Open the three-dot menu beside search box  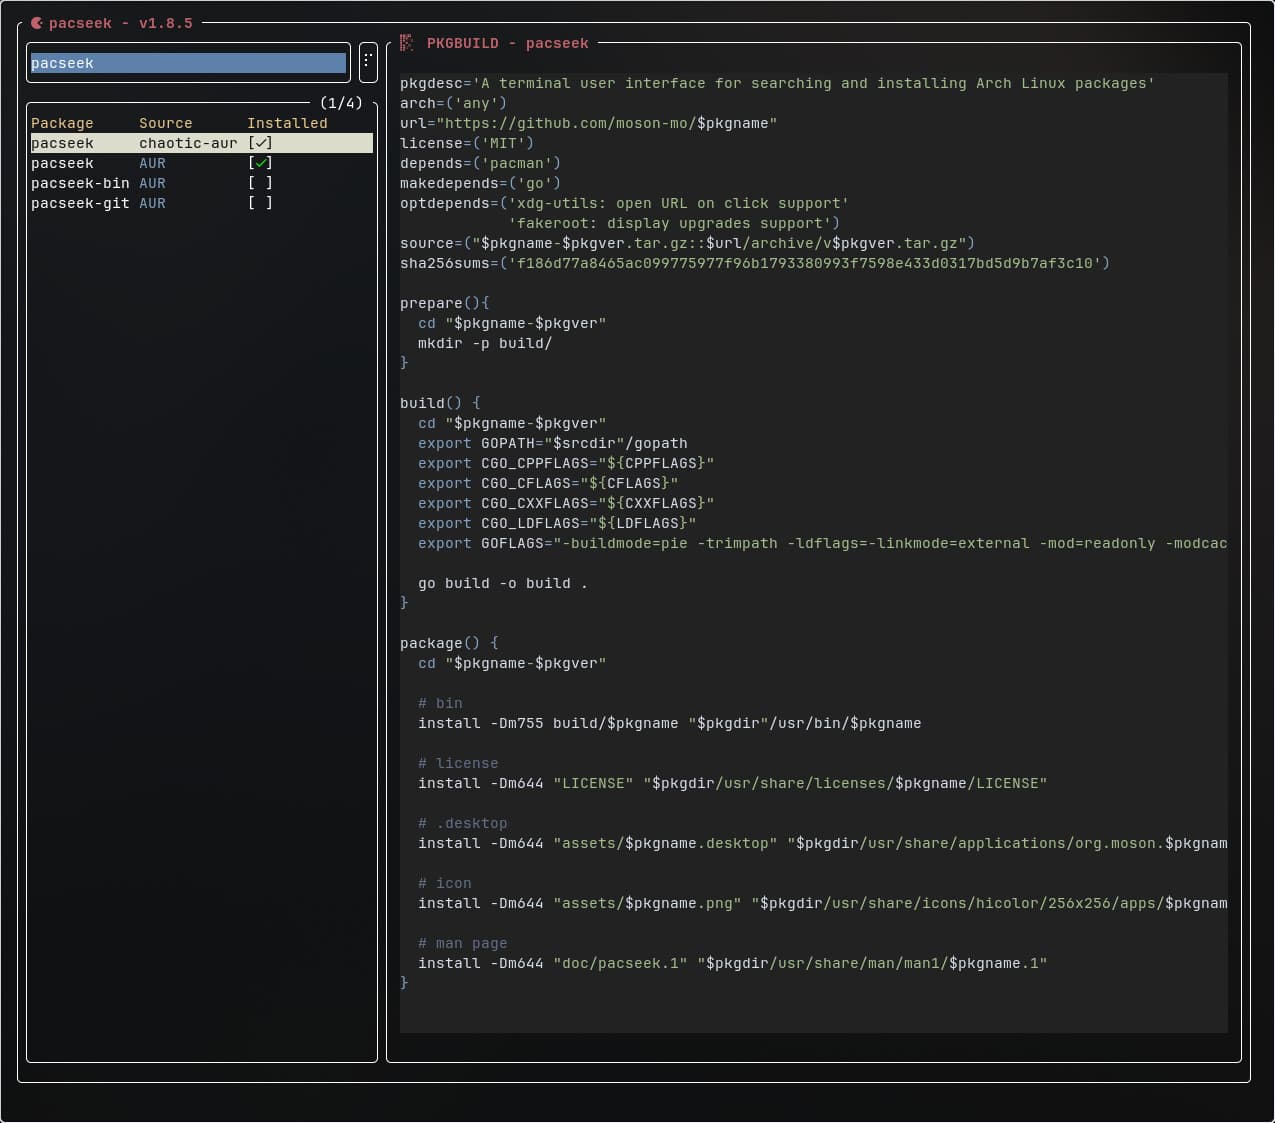(367, 62)
